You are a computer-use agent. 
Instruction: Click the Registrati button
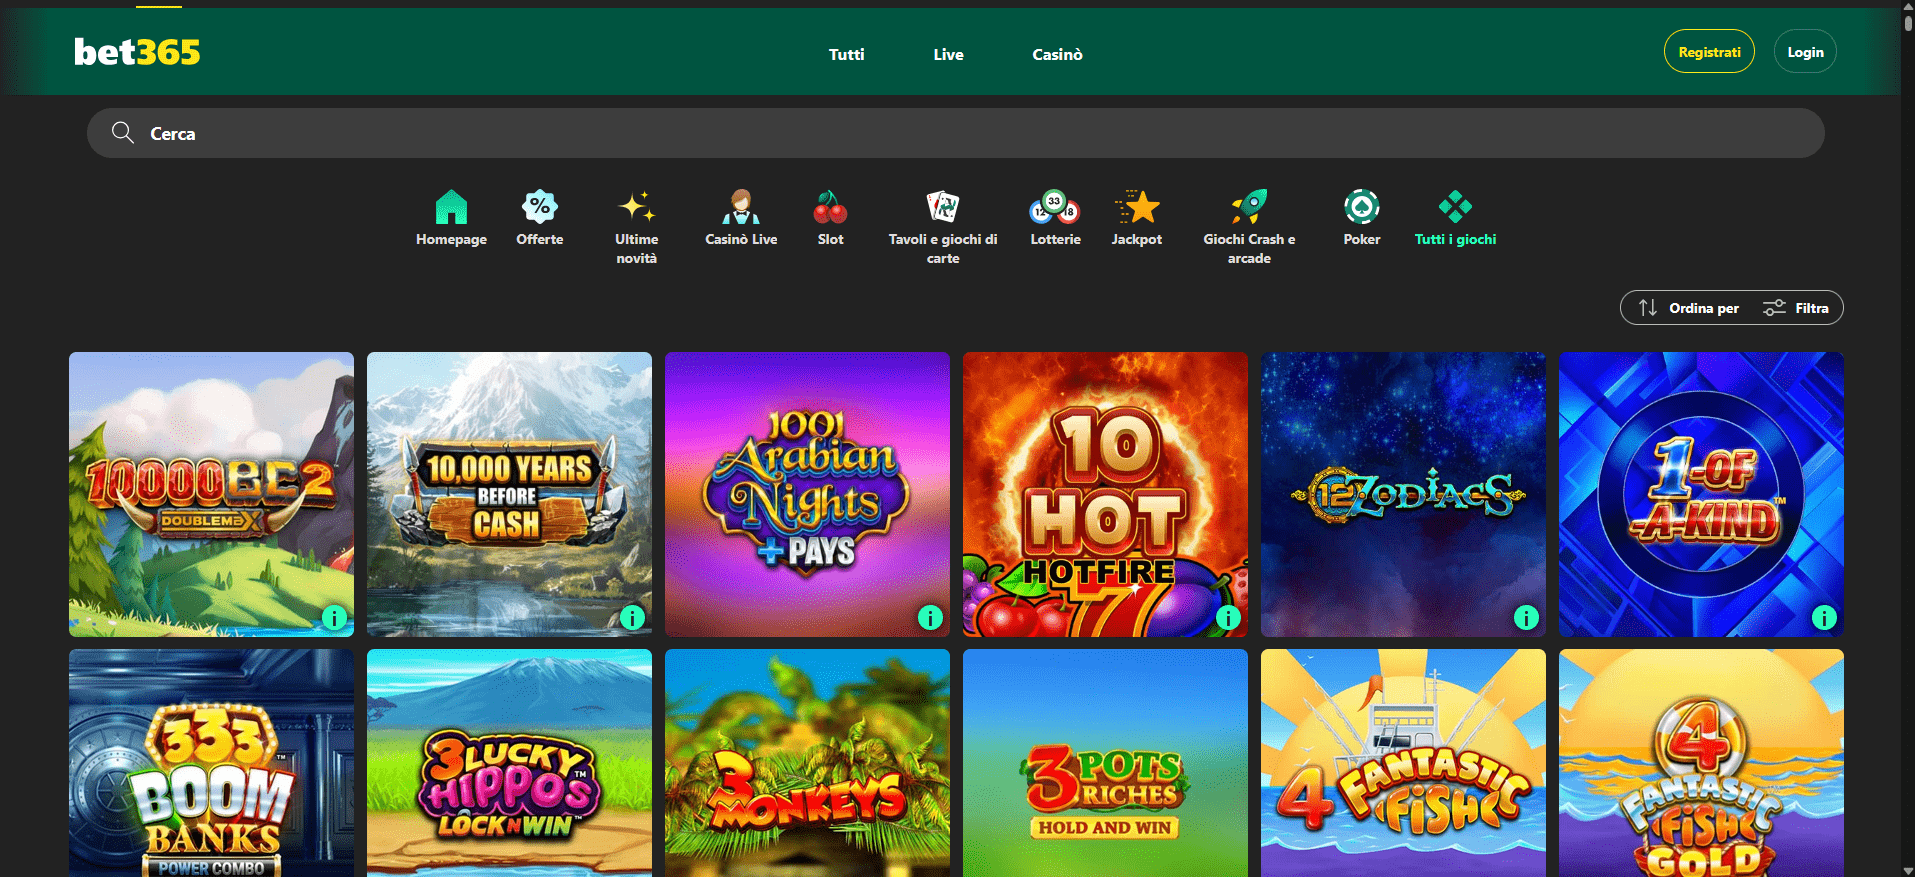tap(1709, 52)
